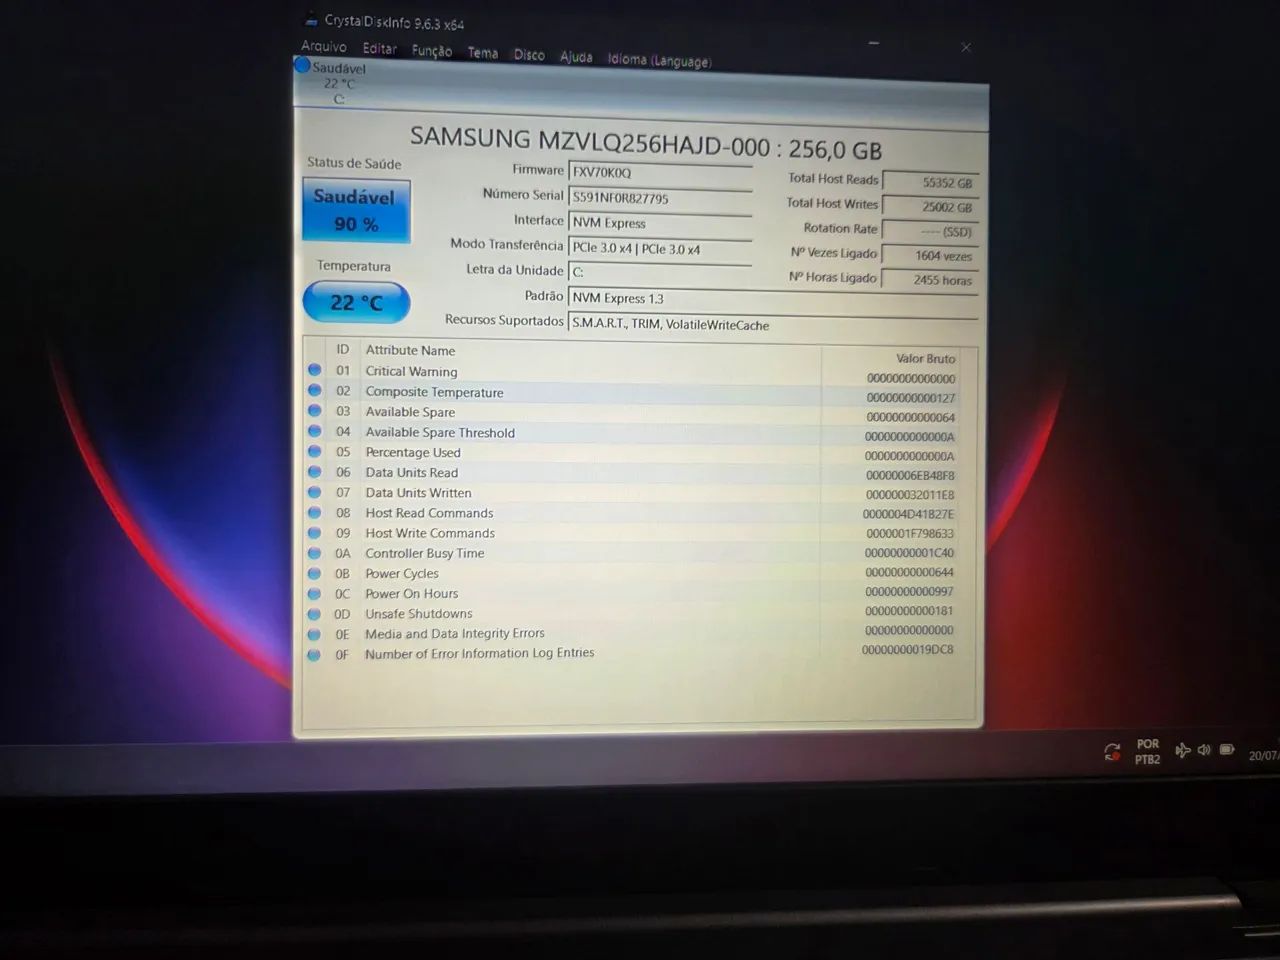Click the Nº Vezes Ligado 1604 vezes value

tap(930, 256)
